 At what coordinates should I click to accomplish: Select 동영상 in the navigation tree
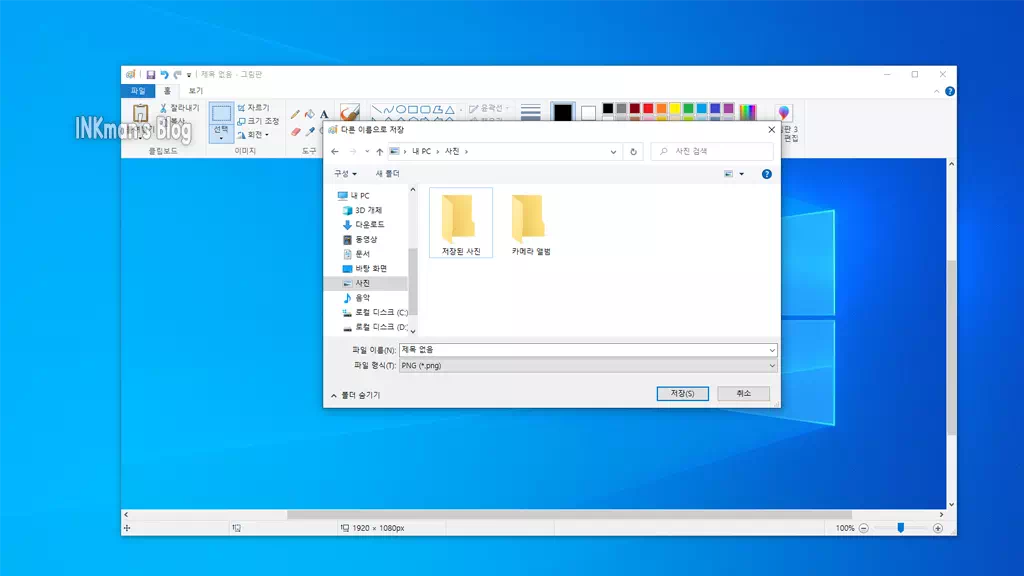[360, 240]
